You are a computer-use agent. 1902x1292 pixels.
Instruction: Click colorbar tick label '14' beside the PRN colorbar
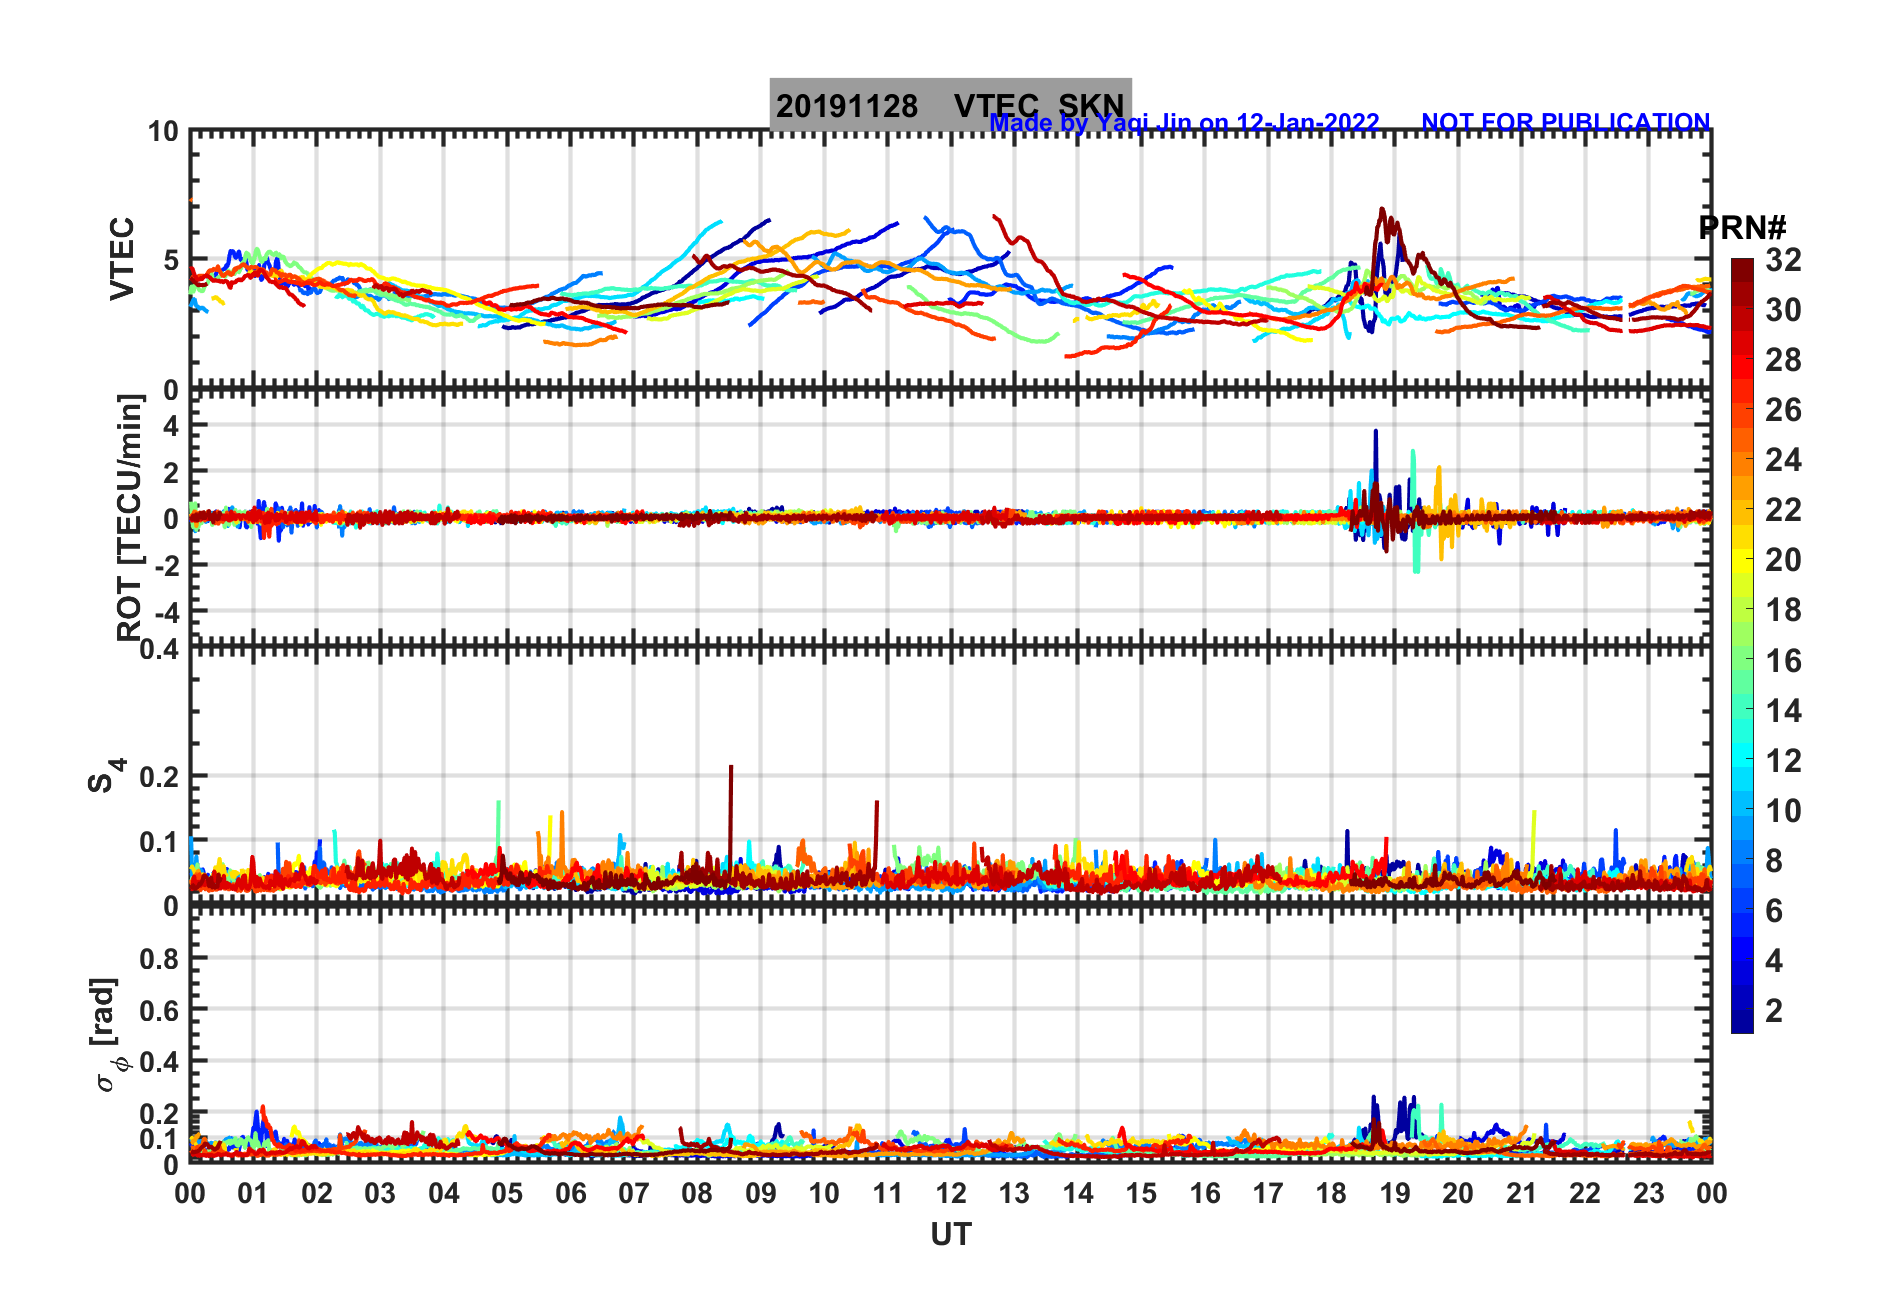pos(1783,711)
